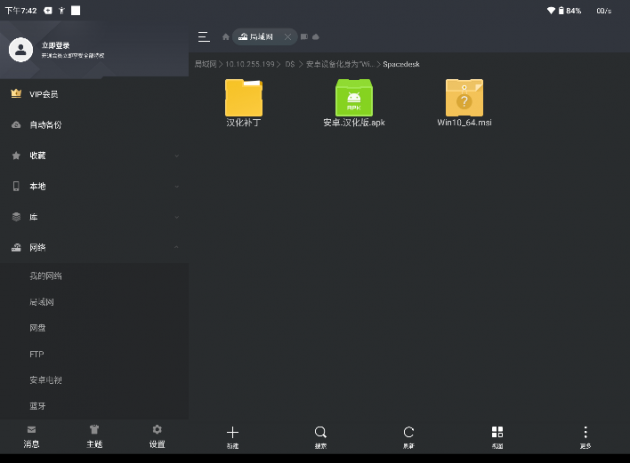
Task: Open 消息 messages envelope icon
Action: pos(31,434)
